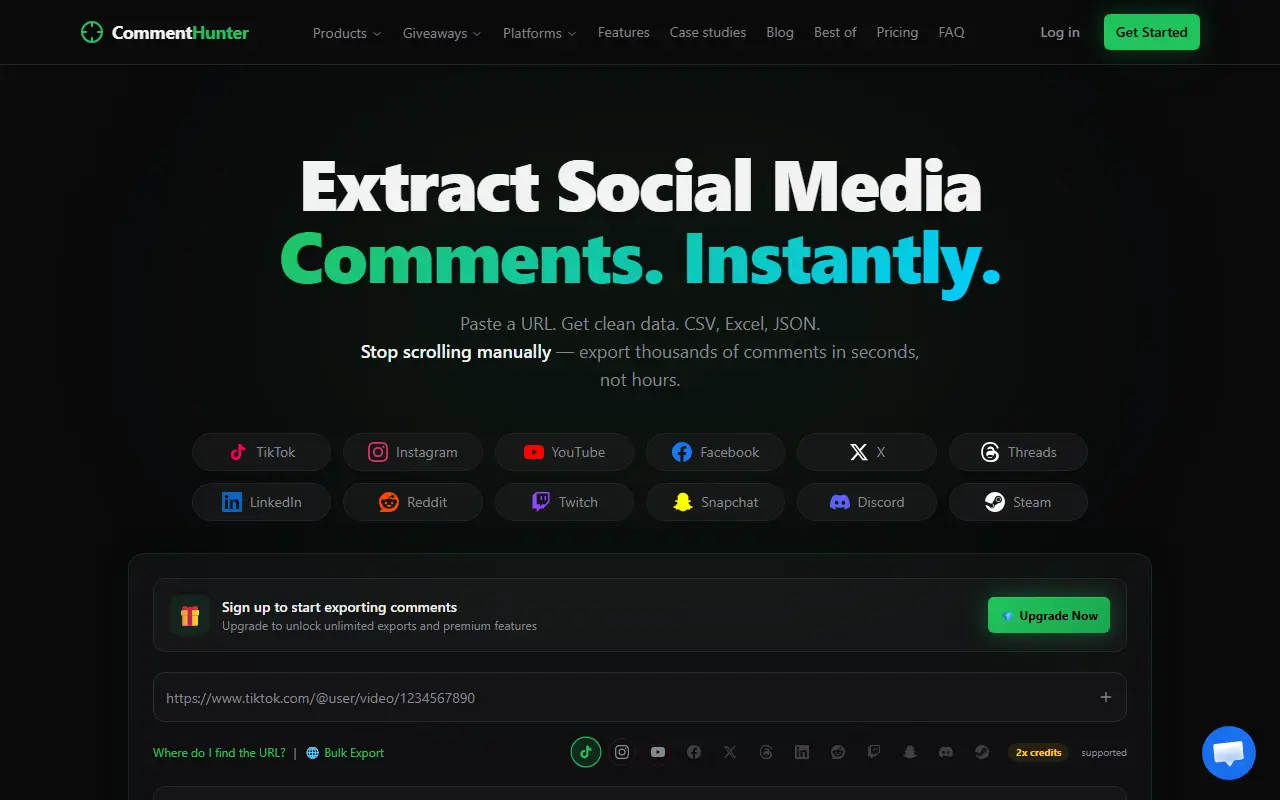Expand the Platforms dropdown menu
The width and height of the screenshot is (1280, 800).
click(x=540, y=33)
